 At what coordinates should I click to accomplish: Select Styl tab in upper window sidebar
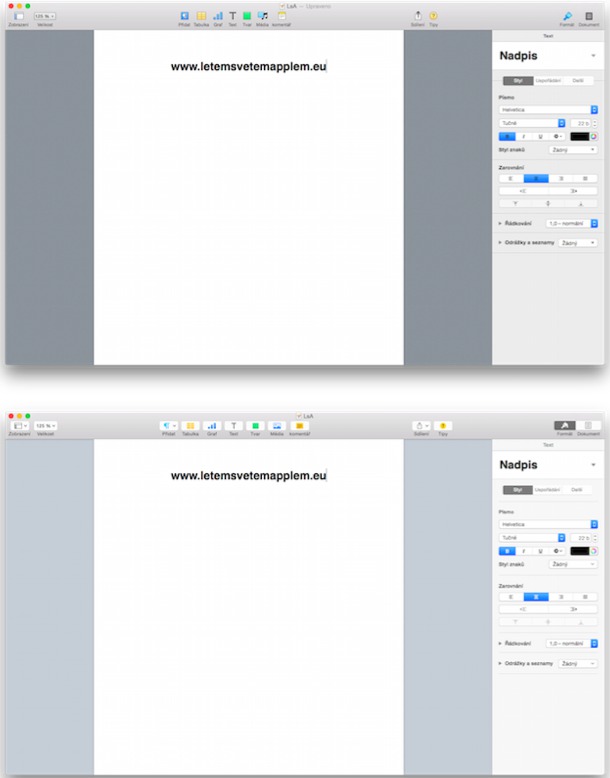518,80
